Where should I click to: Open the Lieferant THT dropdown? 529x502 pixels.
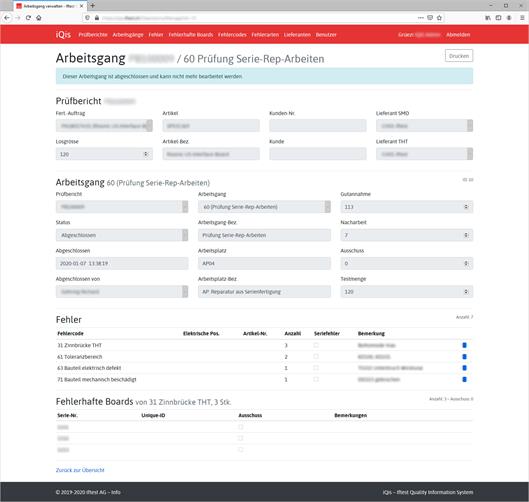coord(424,154)
